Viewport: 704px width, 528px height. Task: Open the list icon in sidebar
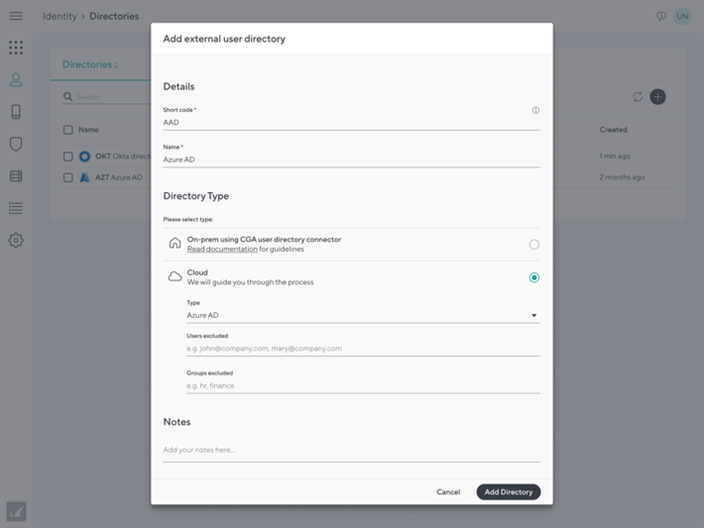(x=16, y=208)
